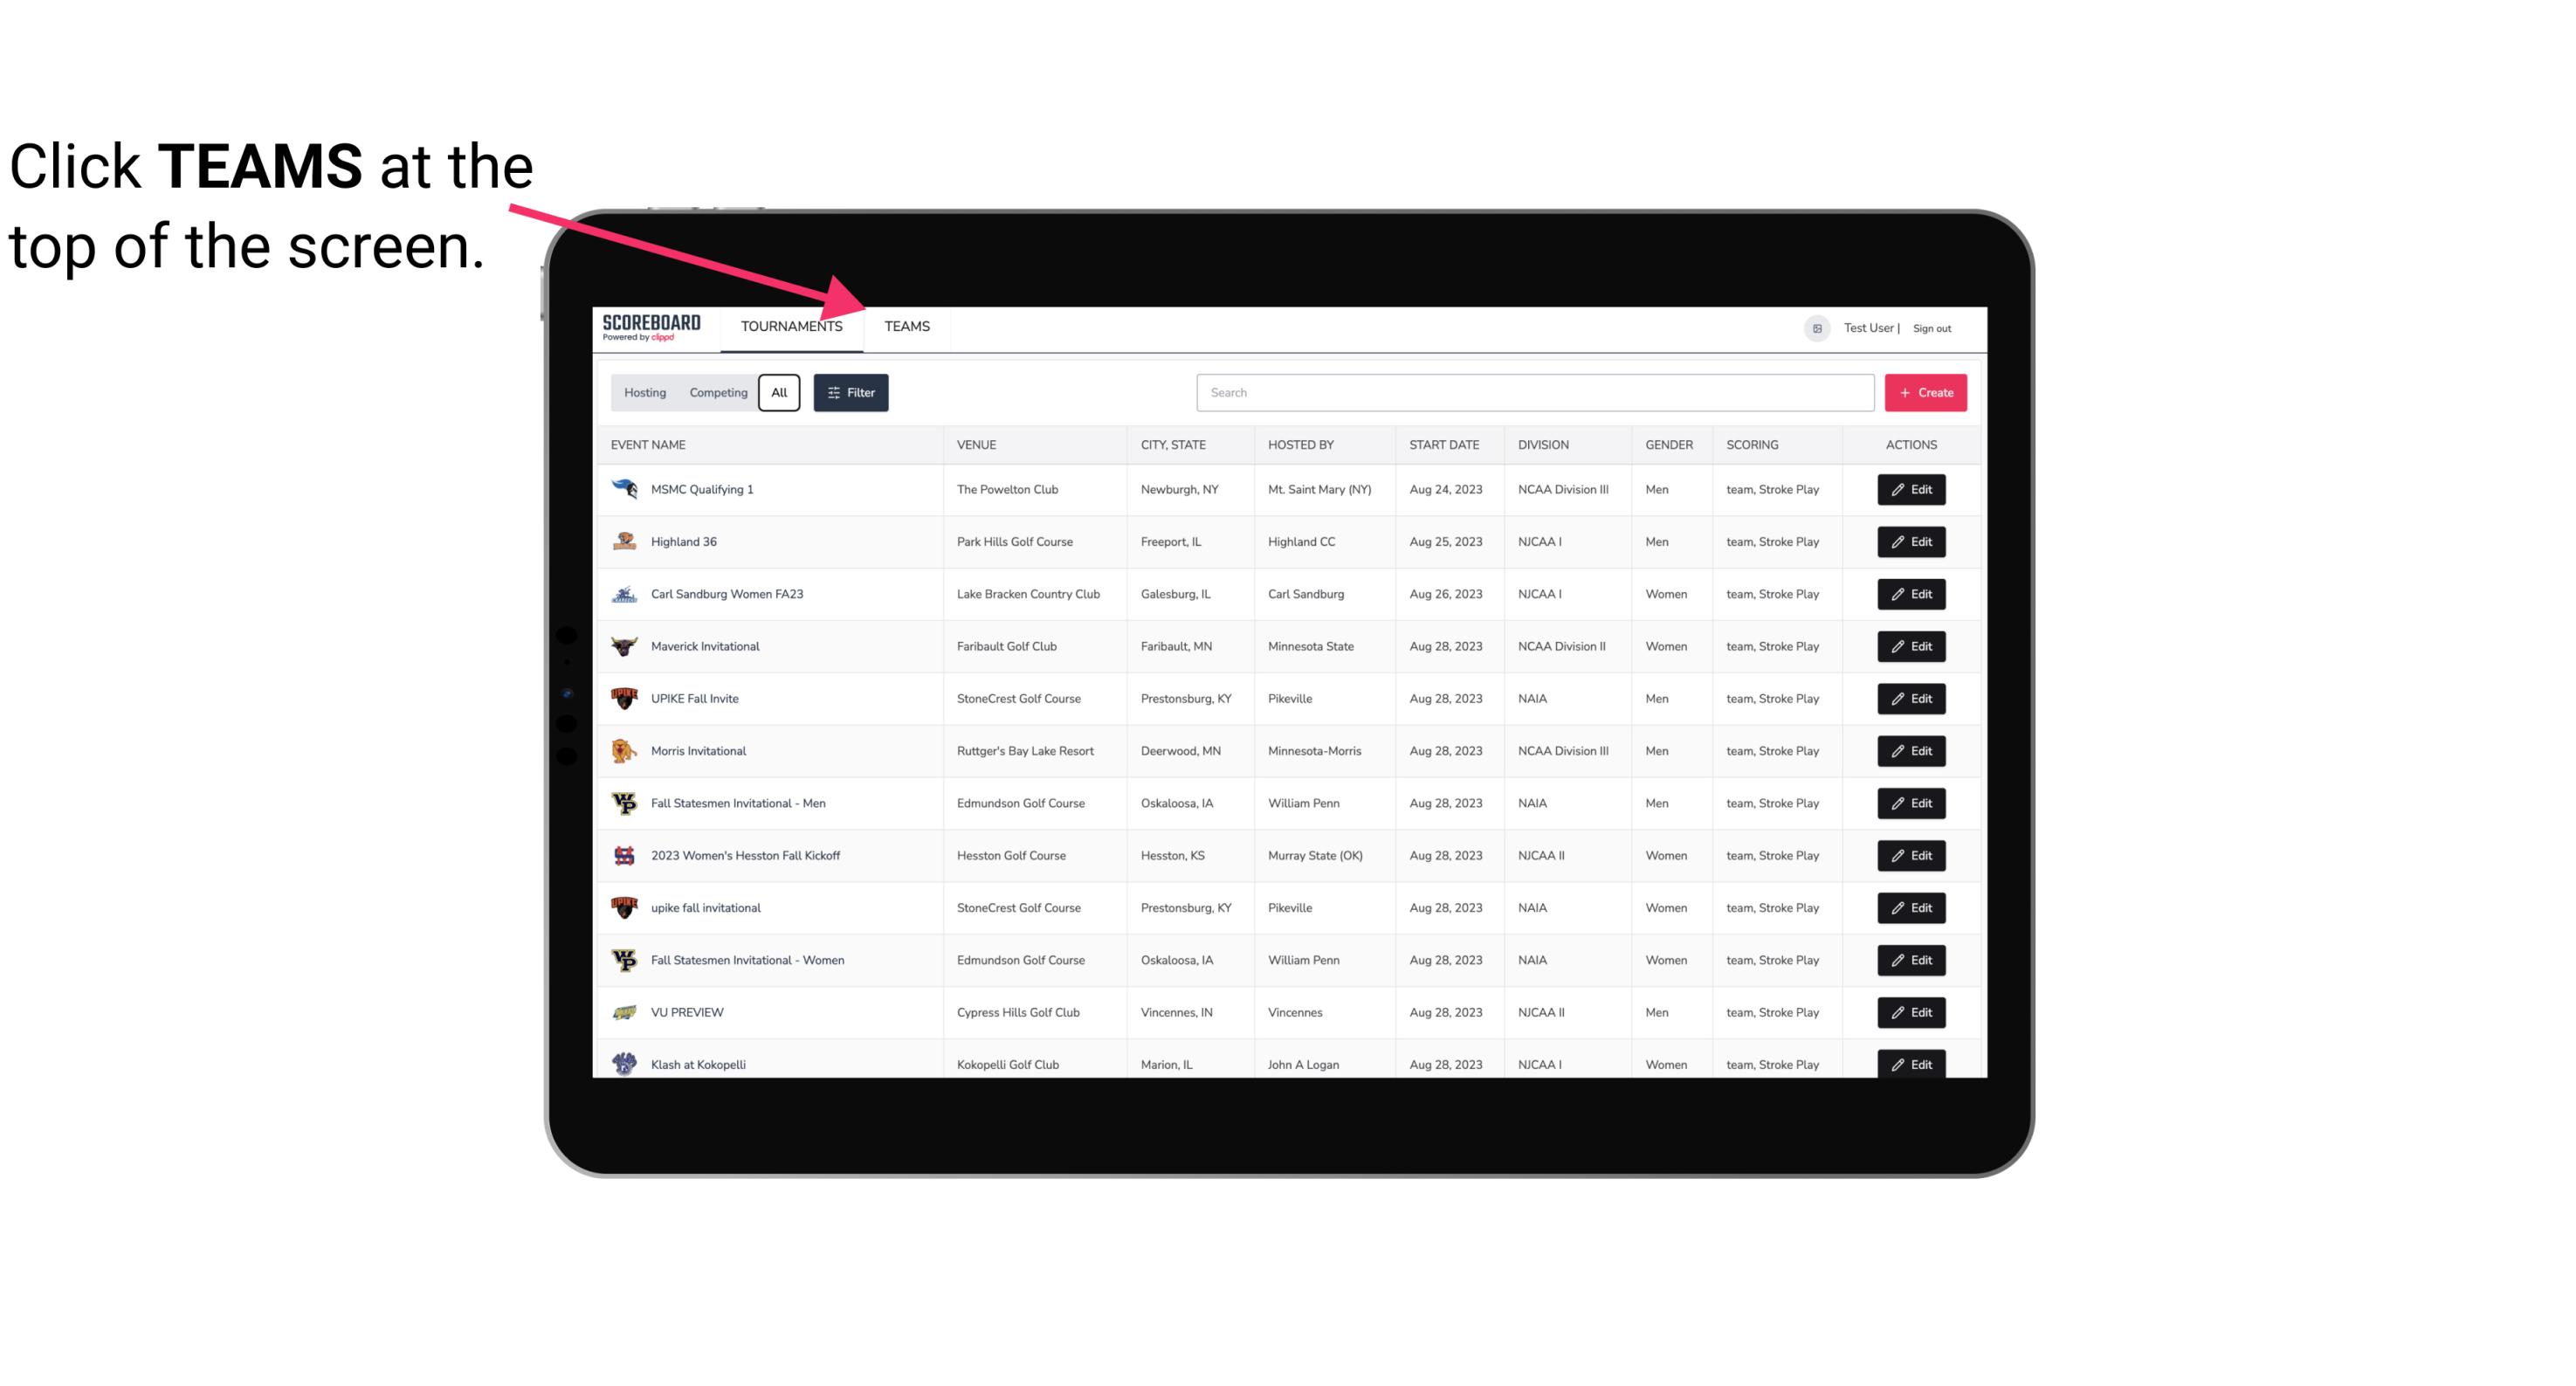Viewport: 2576px width, 1386px height.
Task: Toggle the Hosting filter button
Action: [x=644, y=393]
